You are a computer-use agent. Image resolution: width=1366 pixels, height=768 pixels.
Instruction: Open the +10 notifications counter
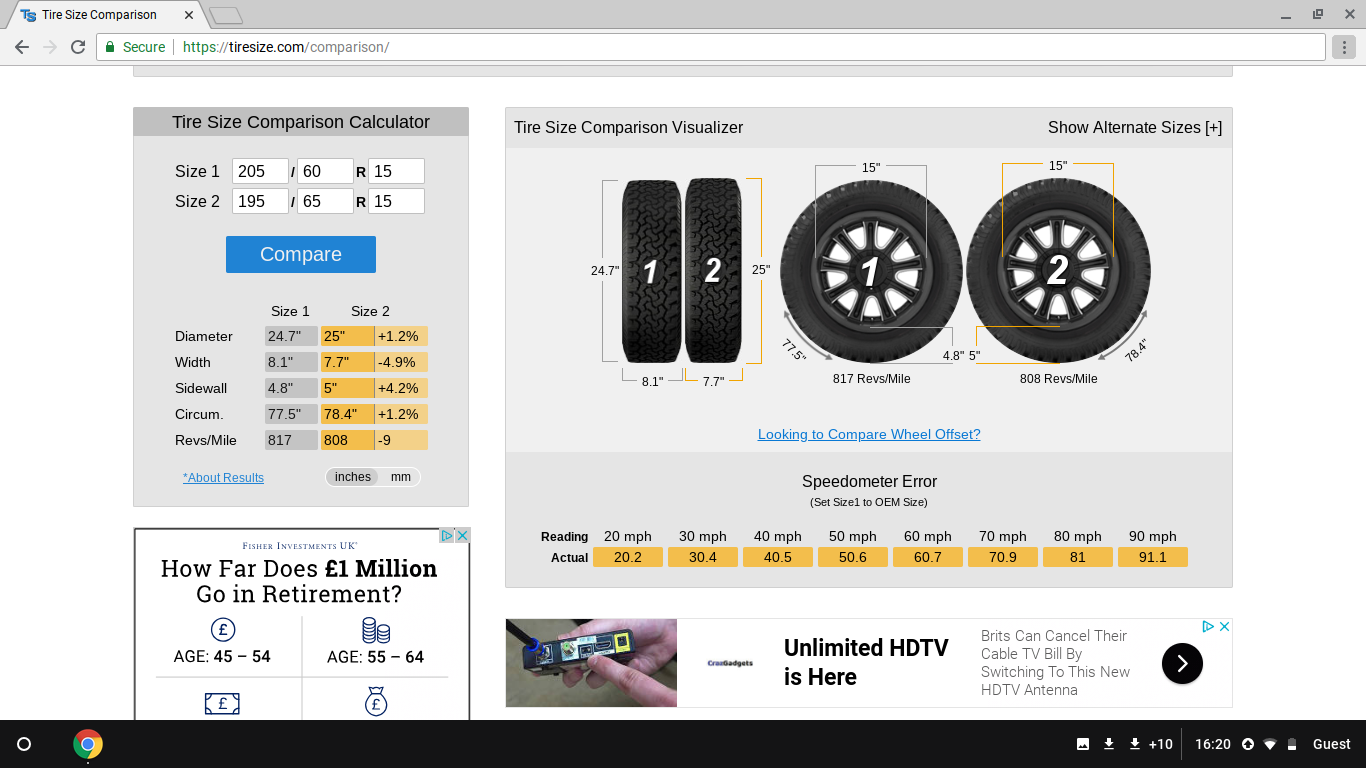(x=1162, y=744)
